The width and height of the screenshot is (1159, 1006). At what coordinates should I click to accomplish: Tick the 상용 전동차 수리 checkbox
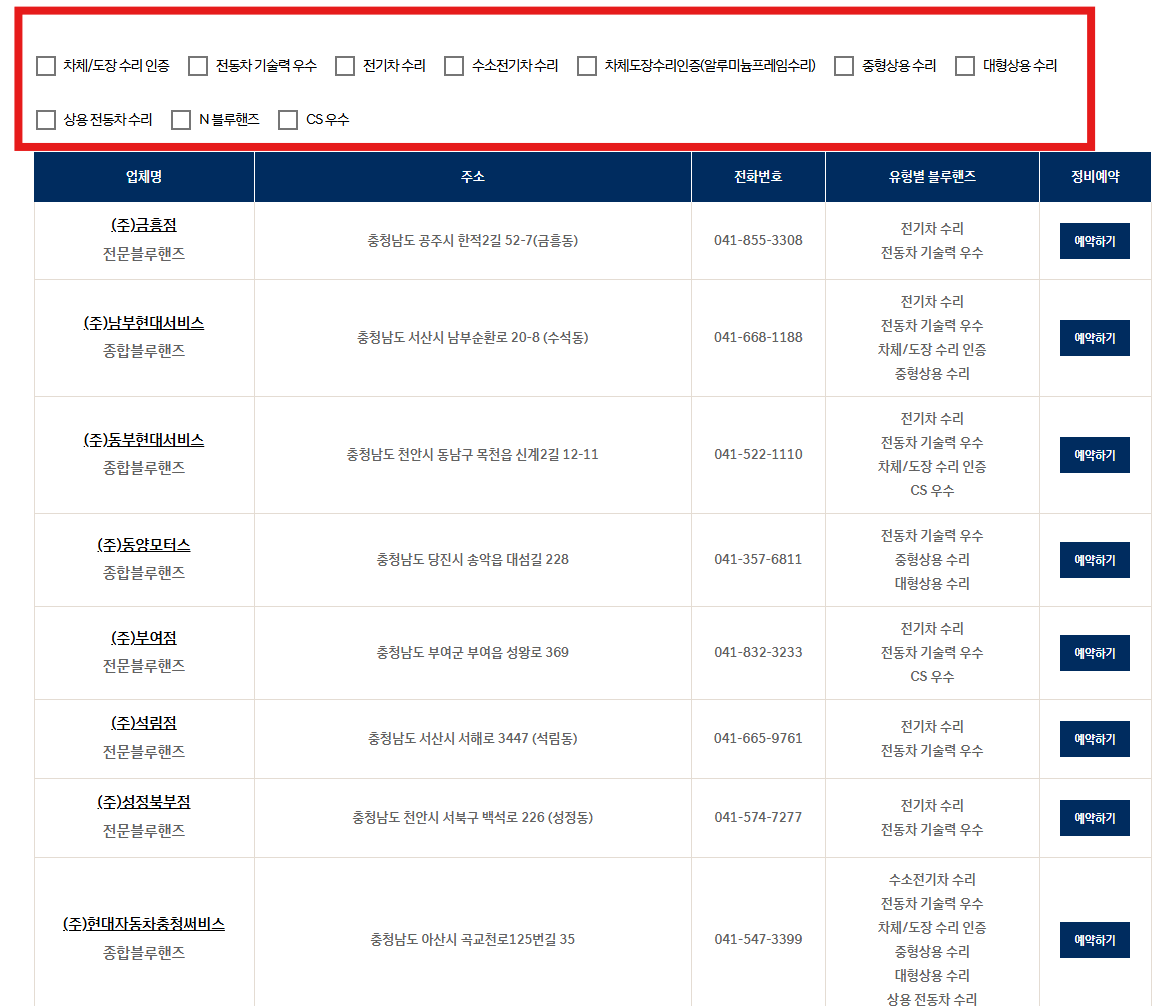click(x=46, y=120)
